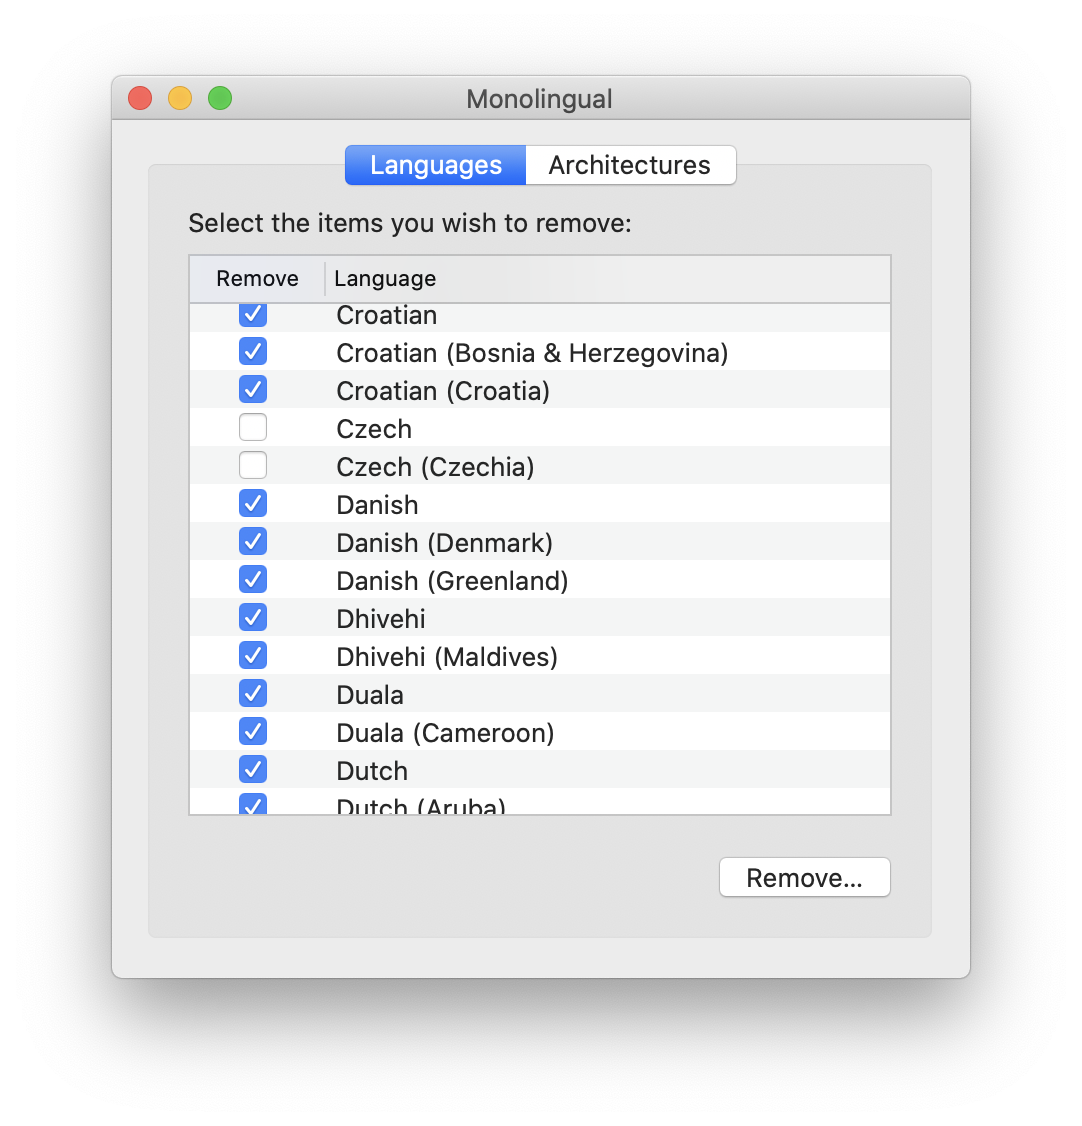
Task: Check the Czech (Czechia) box
Action: coord(253,466)
